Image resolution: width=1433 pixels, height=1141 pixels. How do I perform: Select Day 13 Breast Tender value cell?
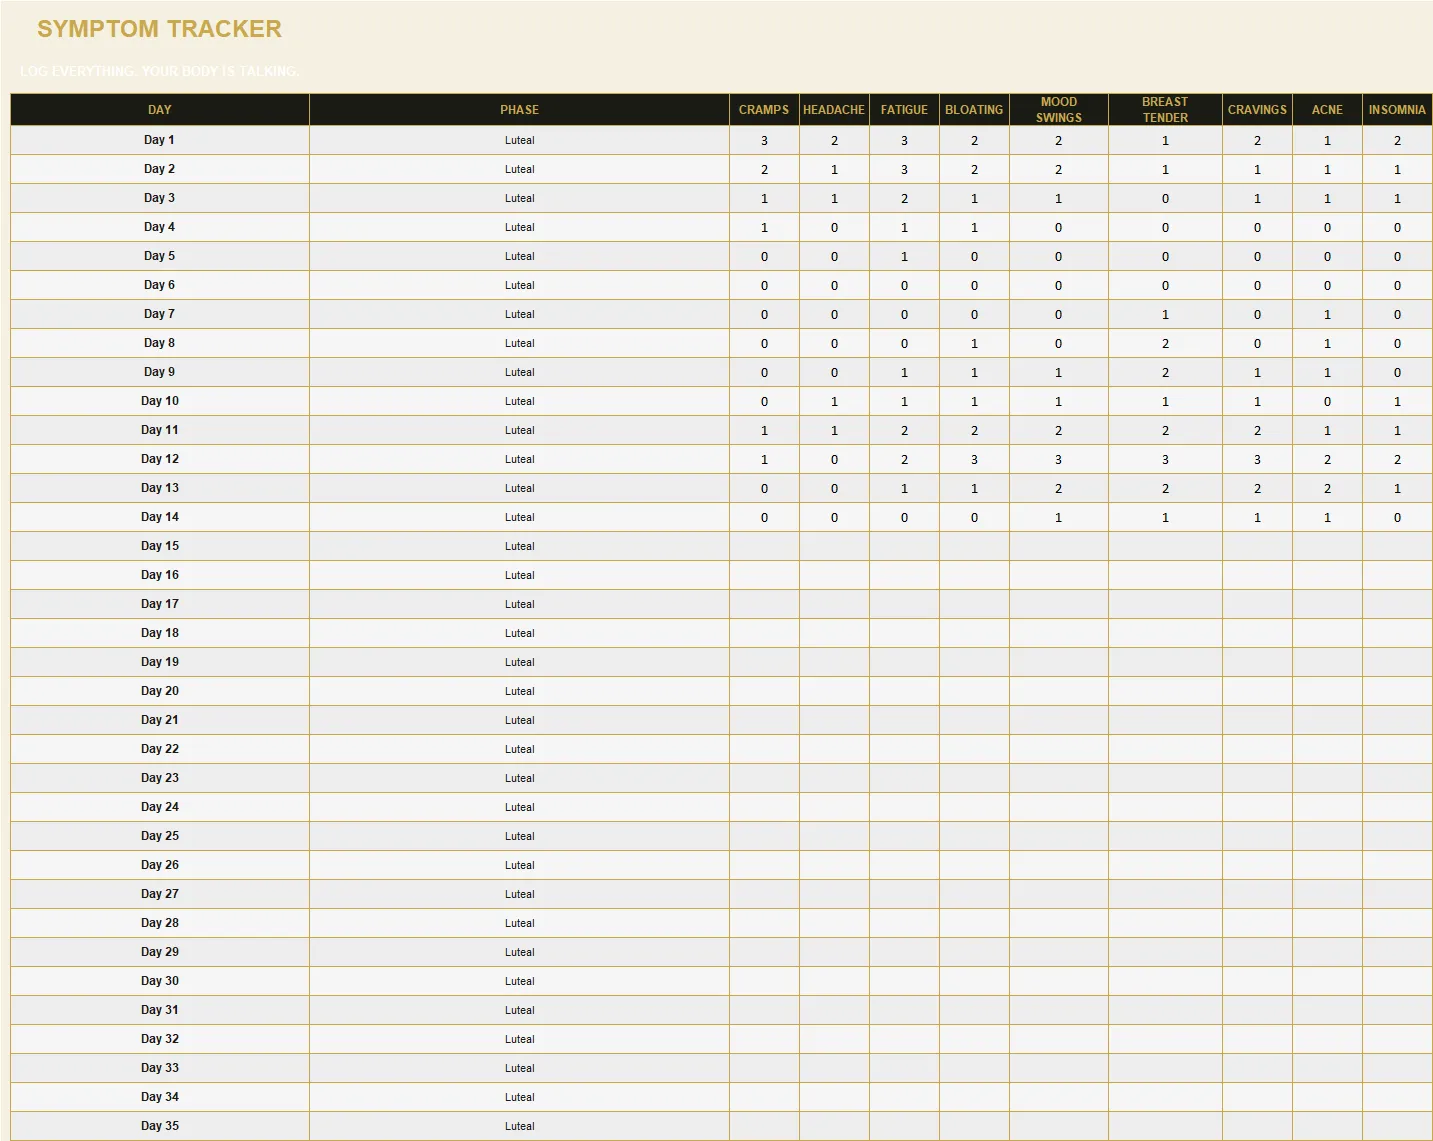point(1165,488)
